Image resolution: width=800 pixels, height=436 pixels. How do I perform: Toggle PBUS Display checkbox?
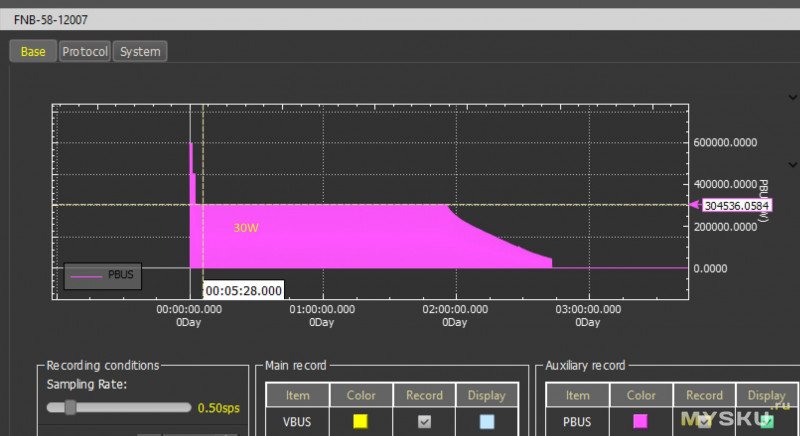pyautogui.click(x=767, y=422)
